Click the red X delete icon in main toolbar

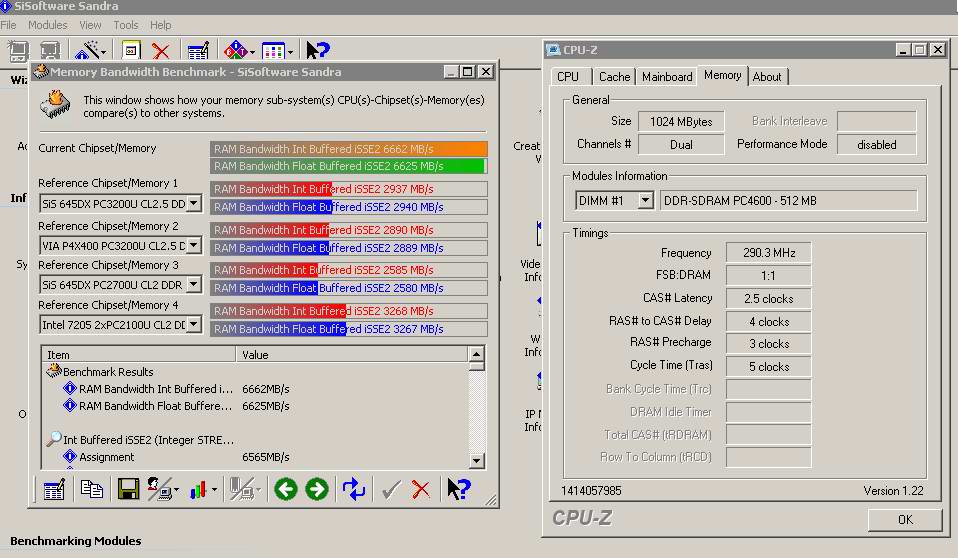tap(161, 50)
